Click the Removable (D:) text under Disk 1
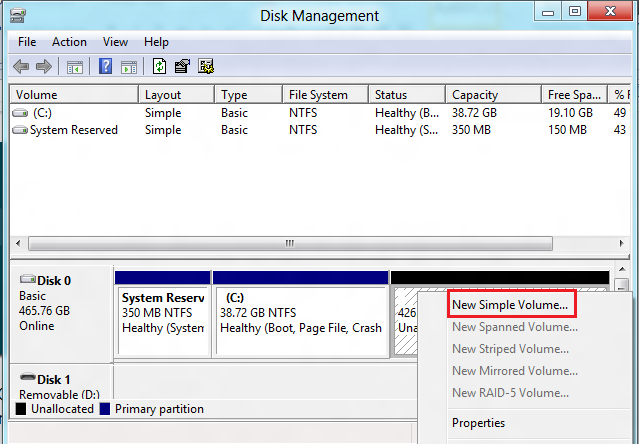This screenshot has width=639, height=444. tap(59, 394)
